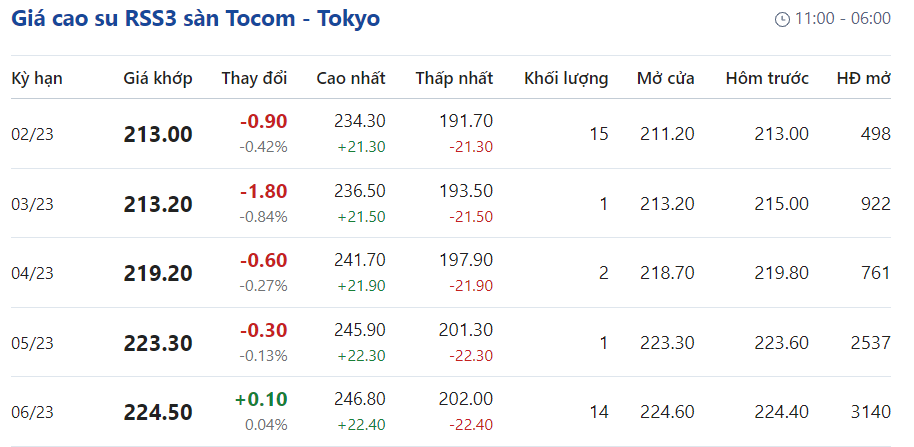Click the 'HĐ mở' column header
914x447 pixels.
pos(863,78)
